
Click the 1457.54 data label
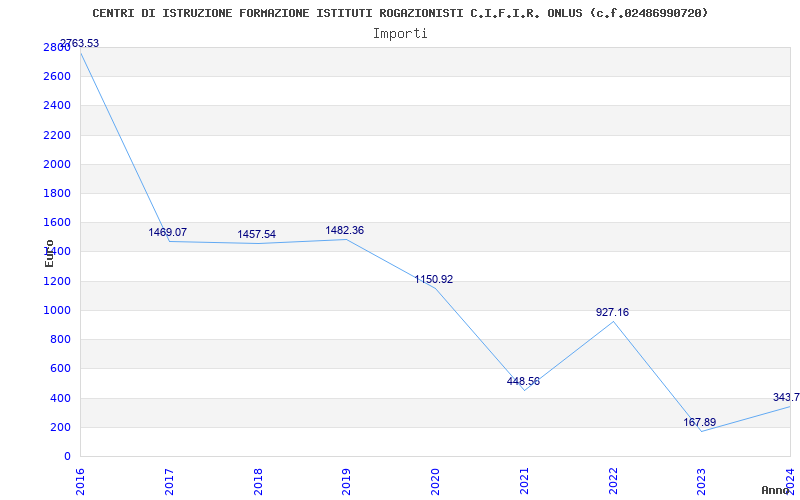[257, 234]
